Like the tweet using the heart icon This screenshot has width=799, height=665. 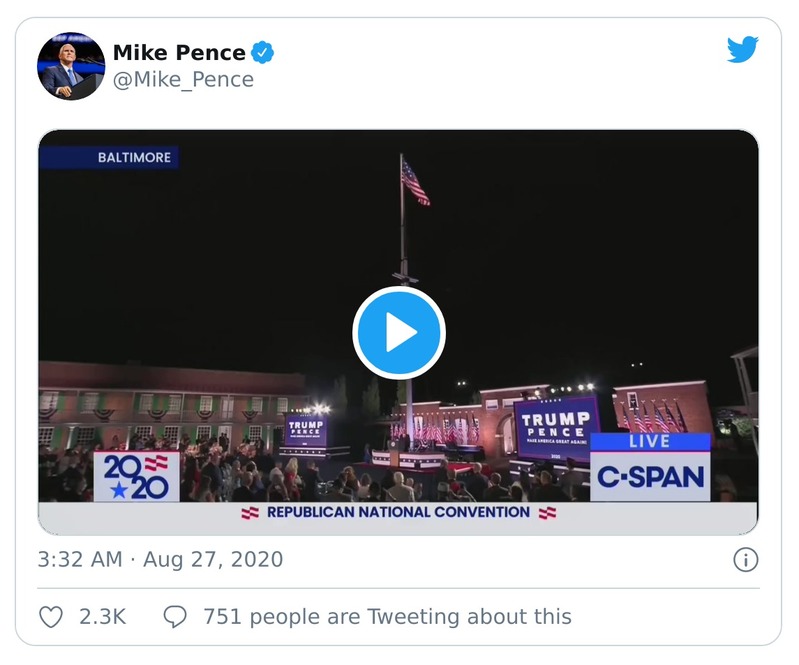(x=51, y=617)
